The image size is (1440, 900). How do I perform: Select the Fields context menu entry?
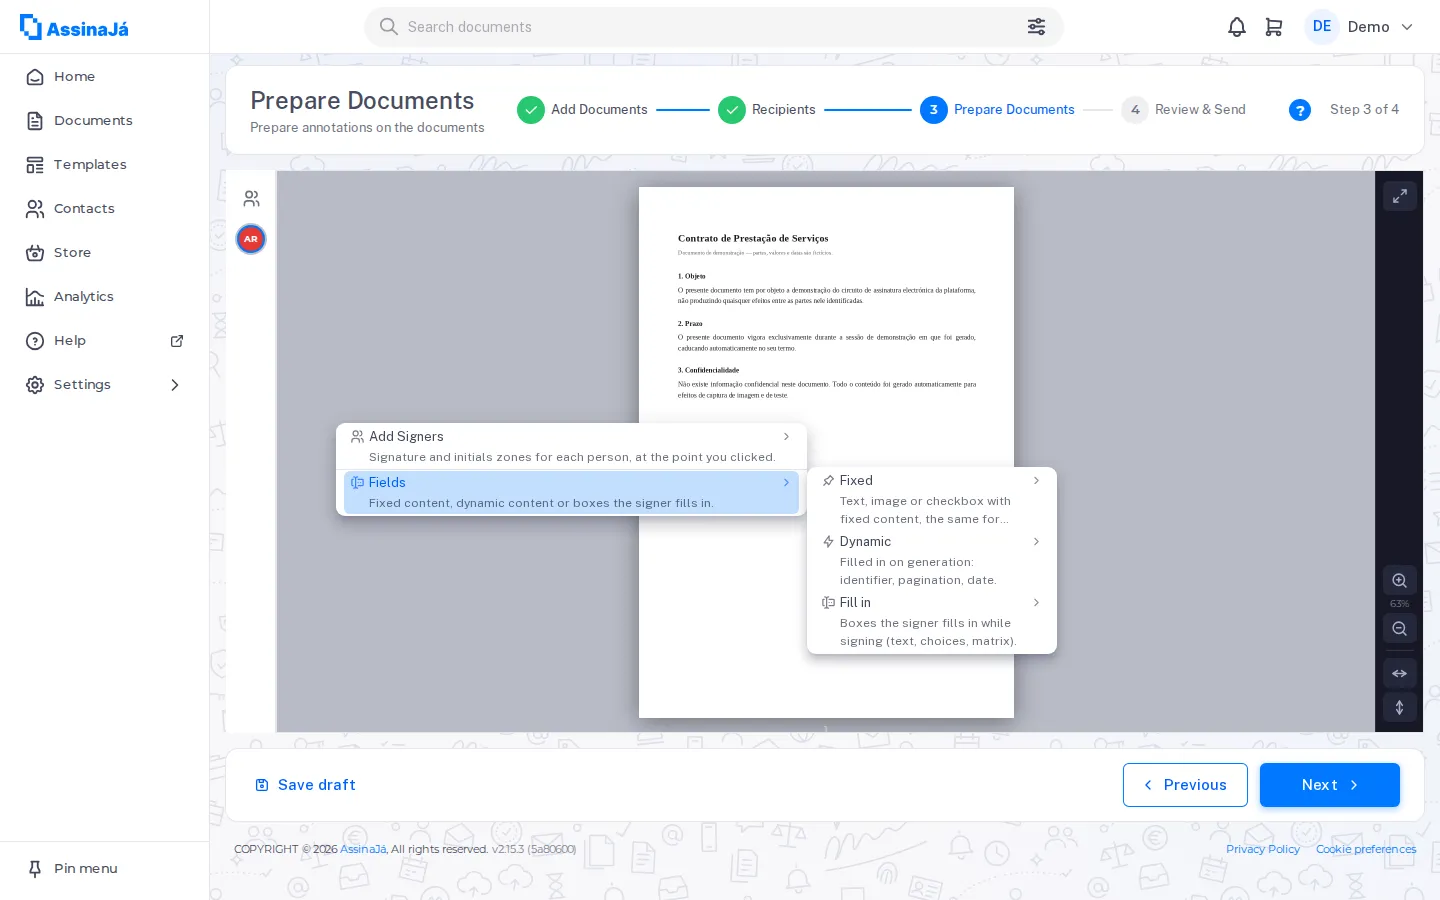[x=571, y=492]
